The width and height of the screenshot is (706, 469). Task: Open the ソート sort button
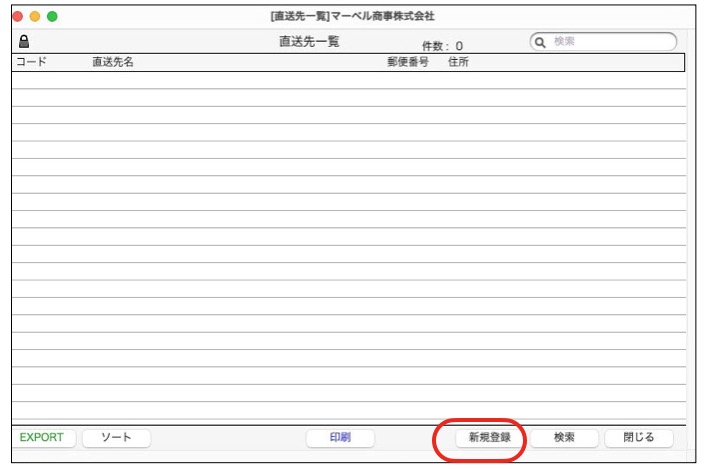point(115,438)
